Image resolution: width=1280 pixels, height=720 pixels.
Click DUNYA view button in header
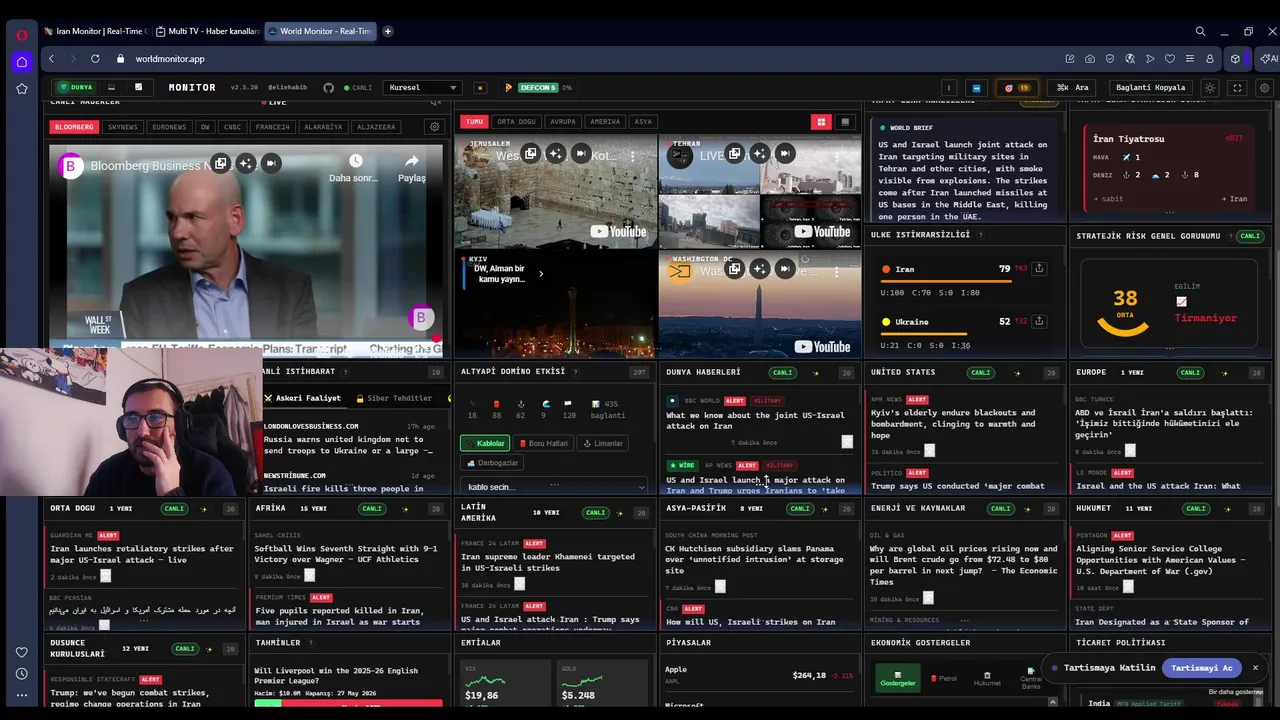pos(76,88)
